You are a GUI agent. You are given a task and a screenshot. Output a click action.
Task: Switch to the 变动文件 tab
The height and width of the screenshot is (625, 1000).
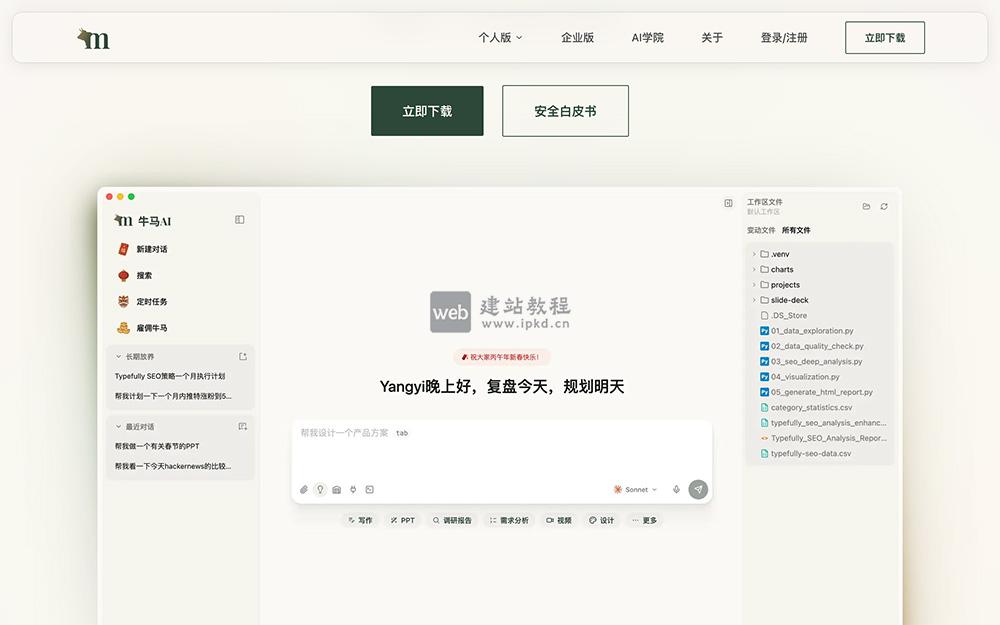[x=761, y=230]
